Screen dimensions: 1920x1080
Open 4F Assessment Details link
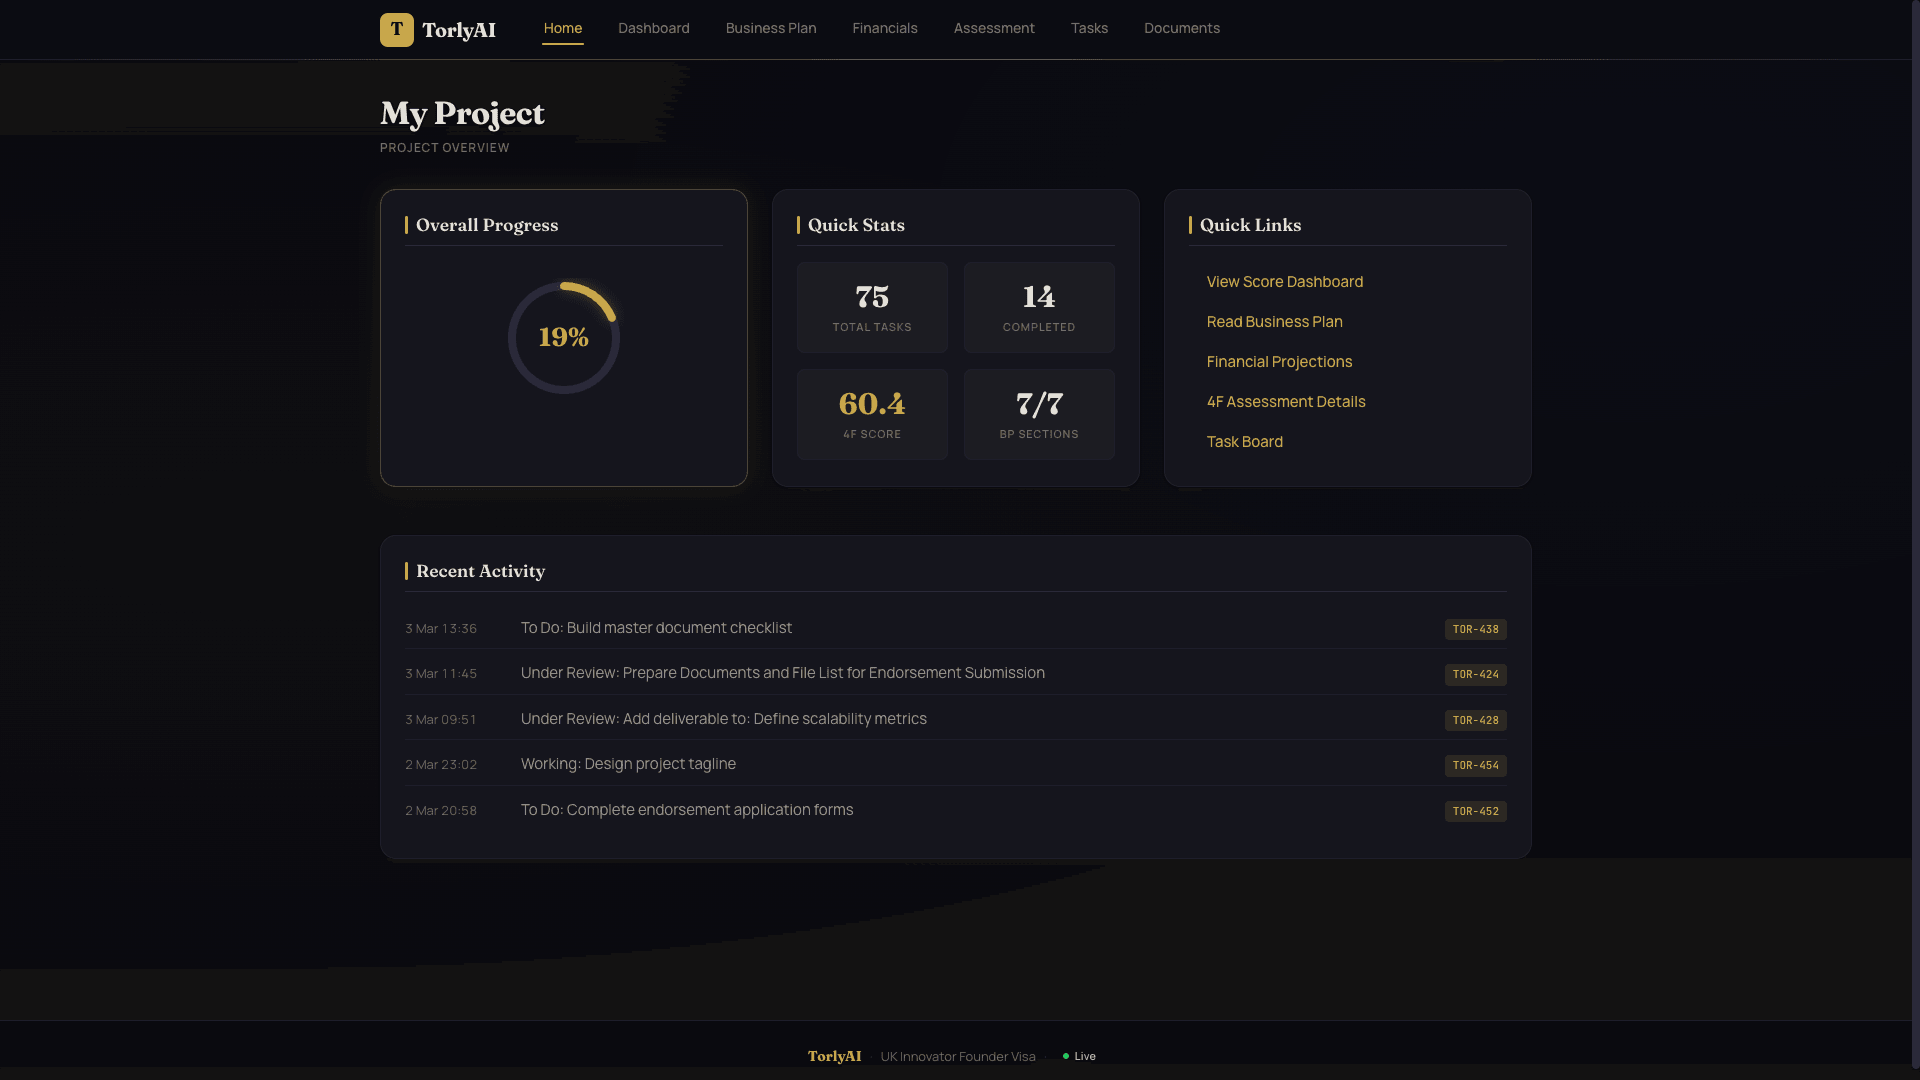(x=1286, y=401)
